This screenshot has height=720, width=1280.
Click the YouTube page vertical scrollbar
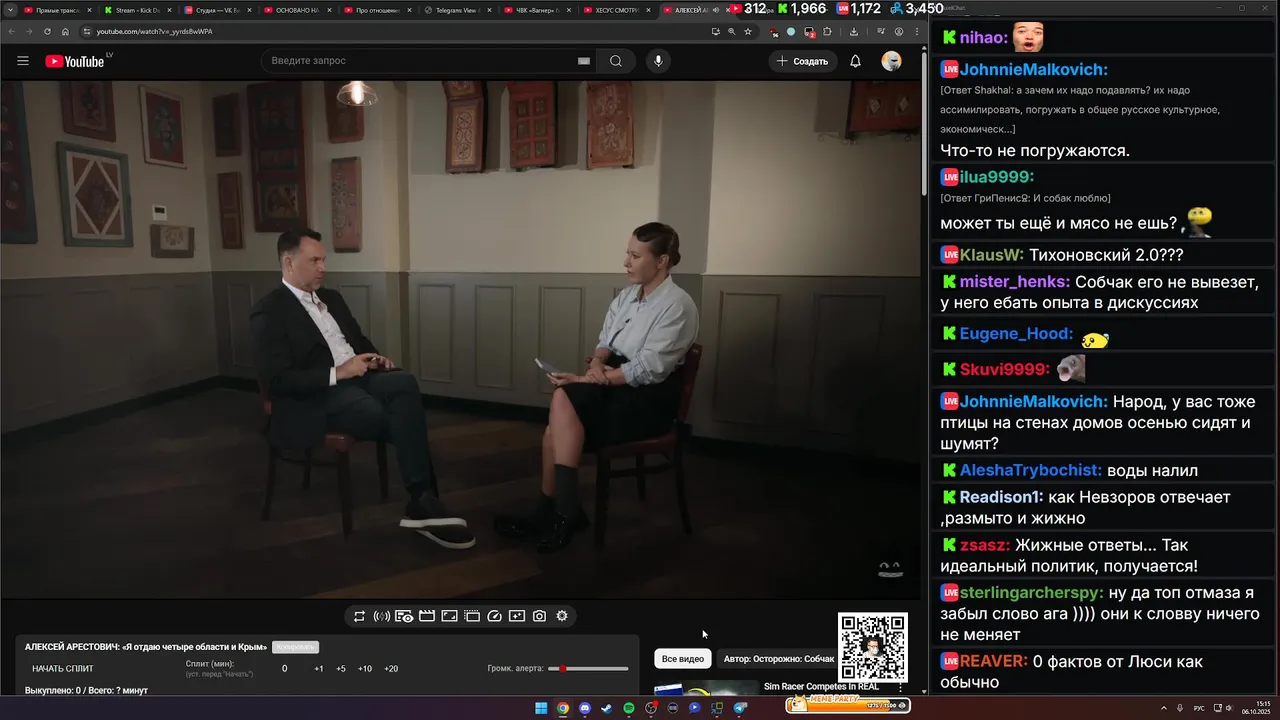point(924,125)
